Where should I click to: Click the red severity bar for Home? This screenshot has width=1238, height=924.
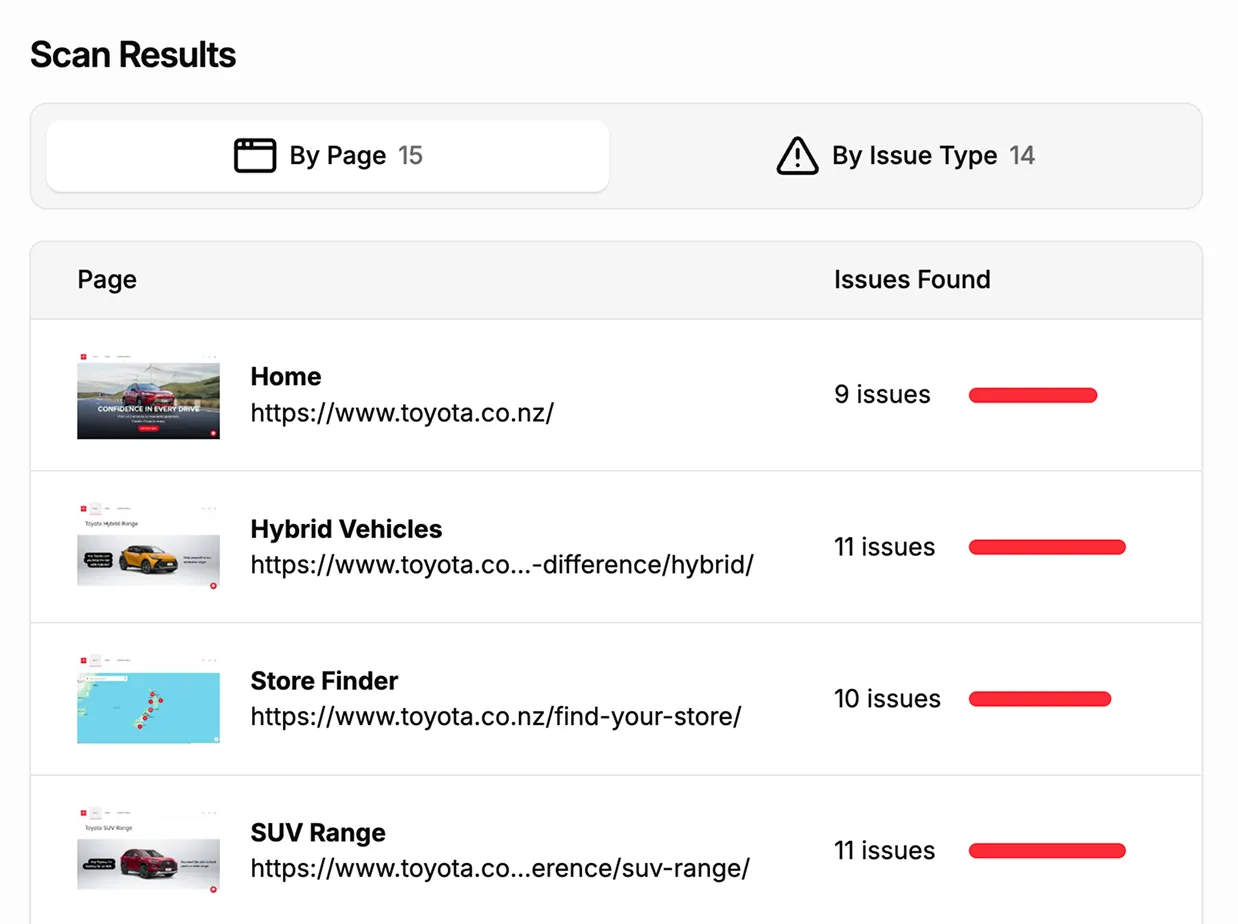point(1032,395)
